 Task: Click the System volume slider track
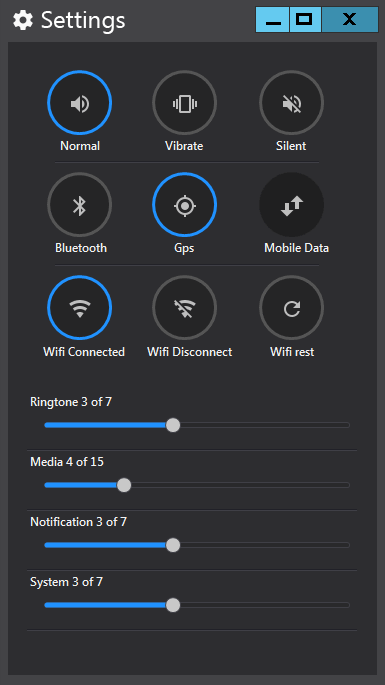197,605
